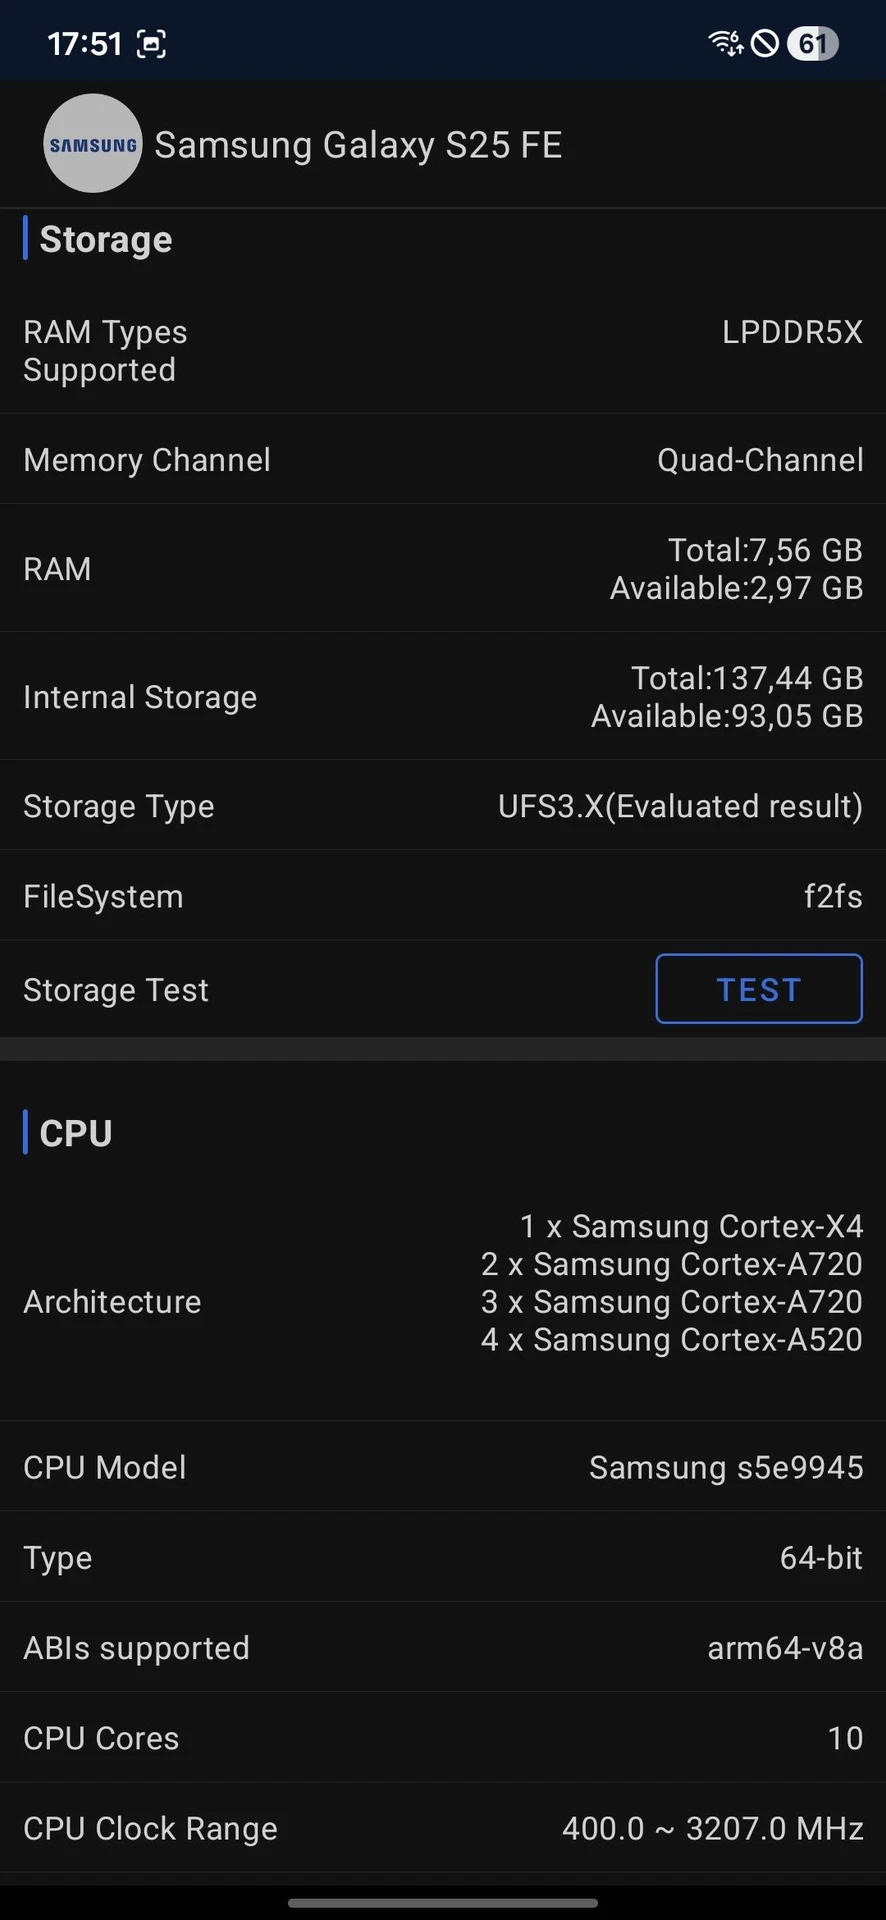
Task: Tap the Samsung logo avatar
Action: tap(93, 144)
